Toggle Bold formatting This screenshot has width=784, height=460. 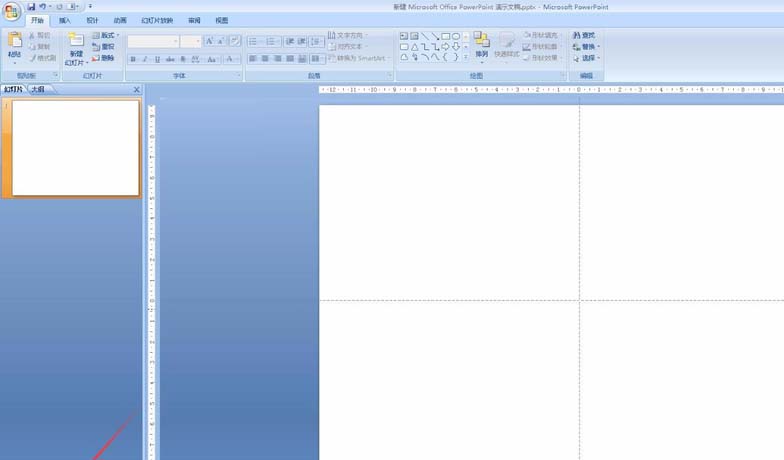click(x=133, y=59)
